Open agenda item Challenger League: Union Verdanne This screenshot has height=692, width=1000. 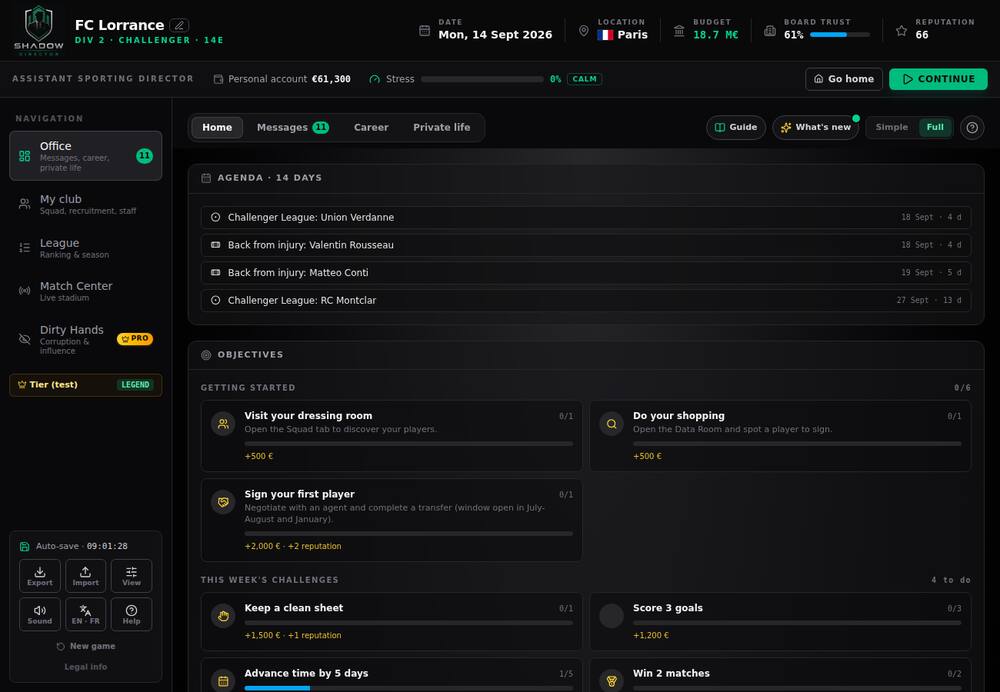coord(585,217)
